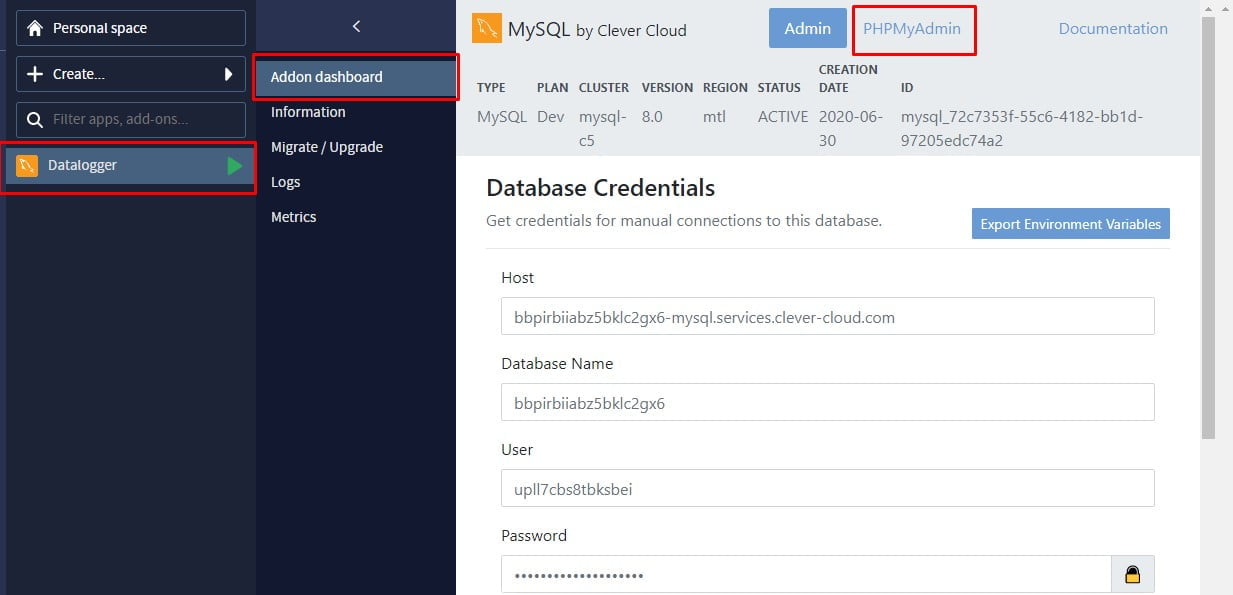Expand the Create menu arrow
The width and height of the screenshot is (1233, 595).
[x=228, y=75]
